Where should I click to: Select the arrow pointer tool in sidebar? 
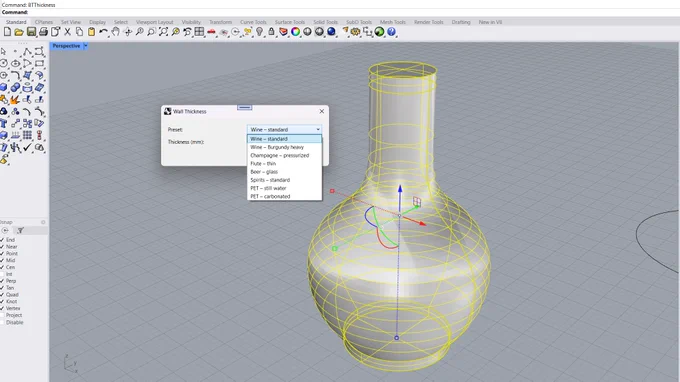point(3,51)
